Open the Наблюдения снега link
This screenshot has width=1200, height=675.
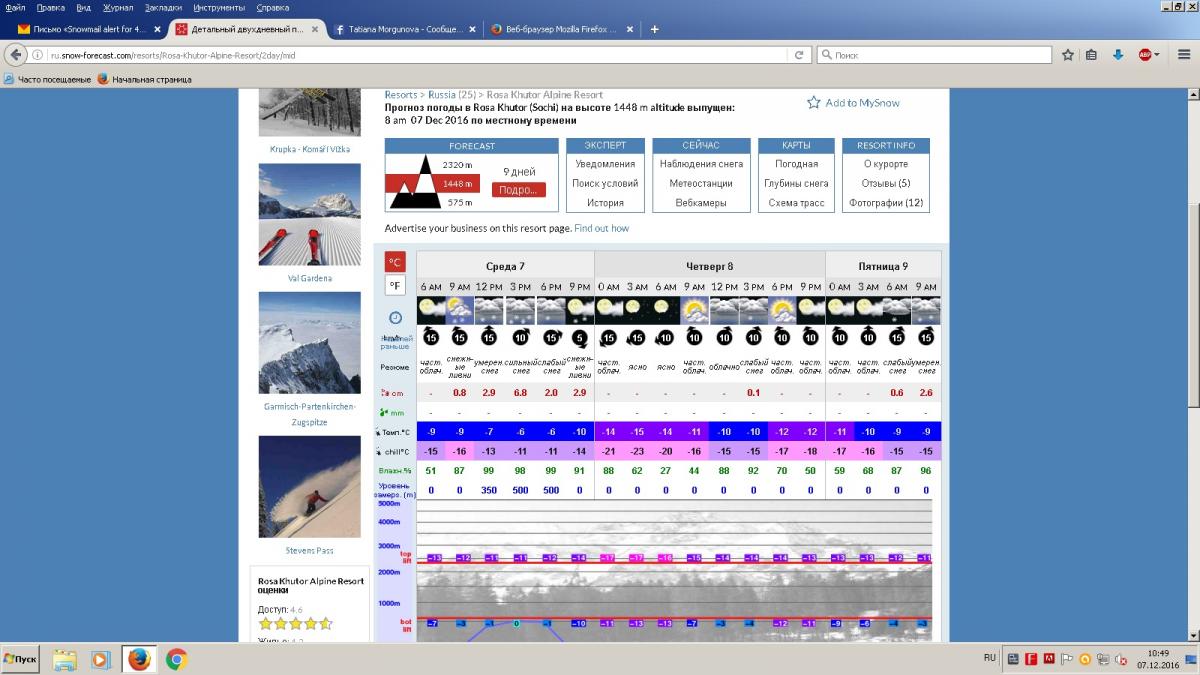701,164
